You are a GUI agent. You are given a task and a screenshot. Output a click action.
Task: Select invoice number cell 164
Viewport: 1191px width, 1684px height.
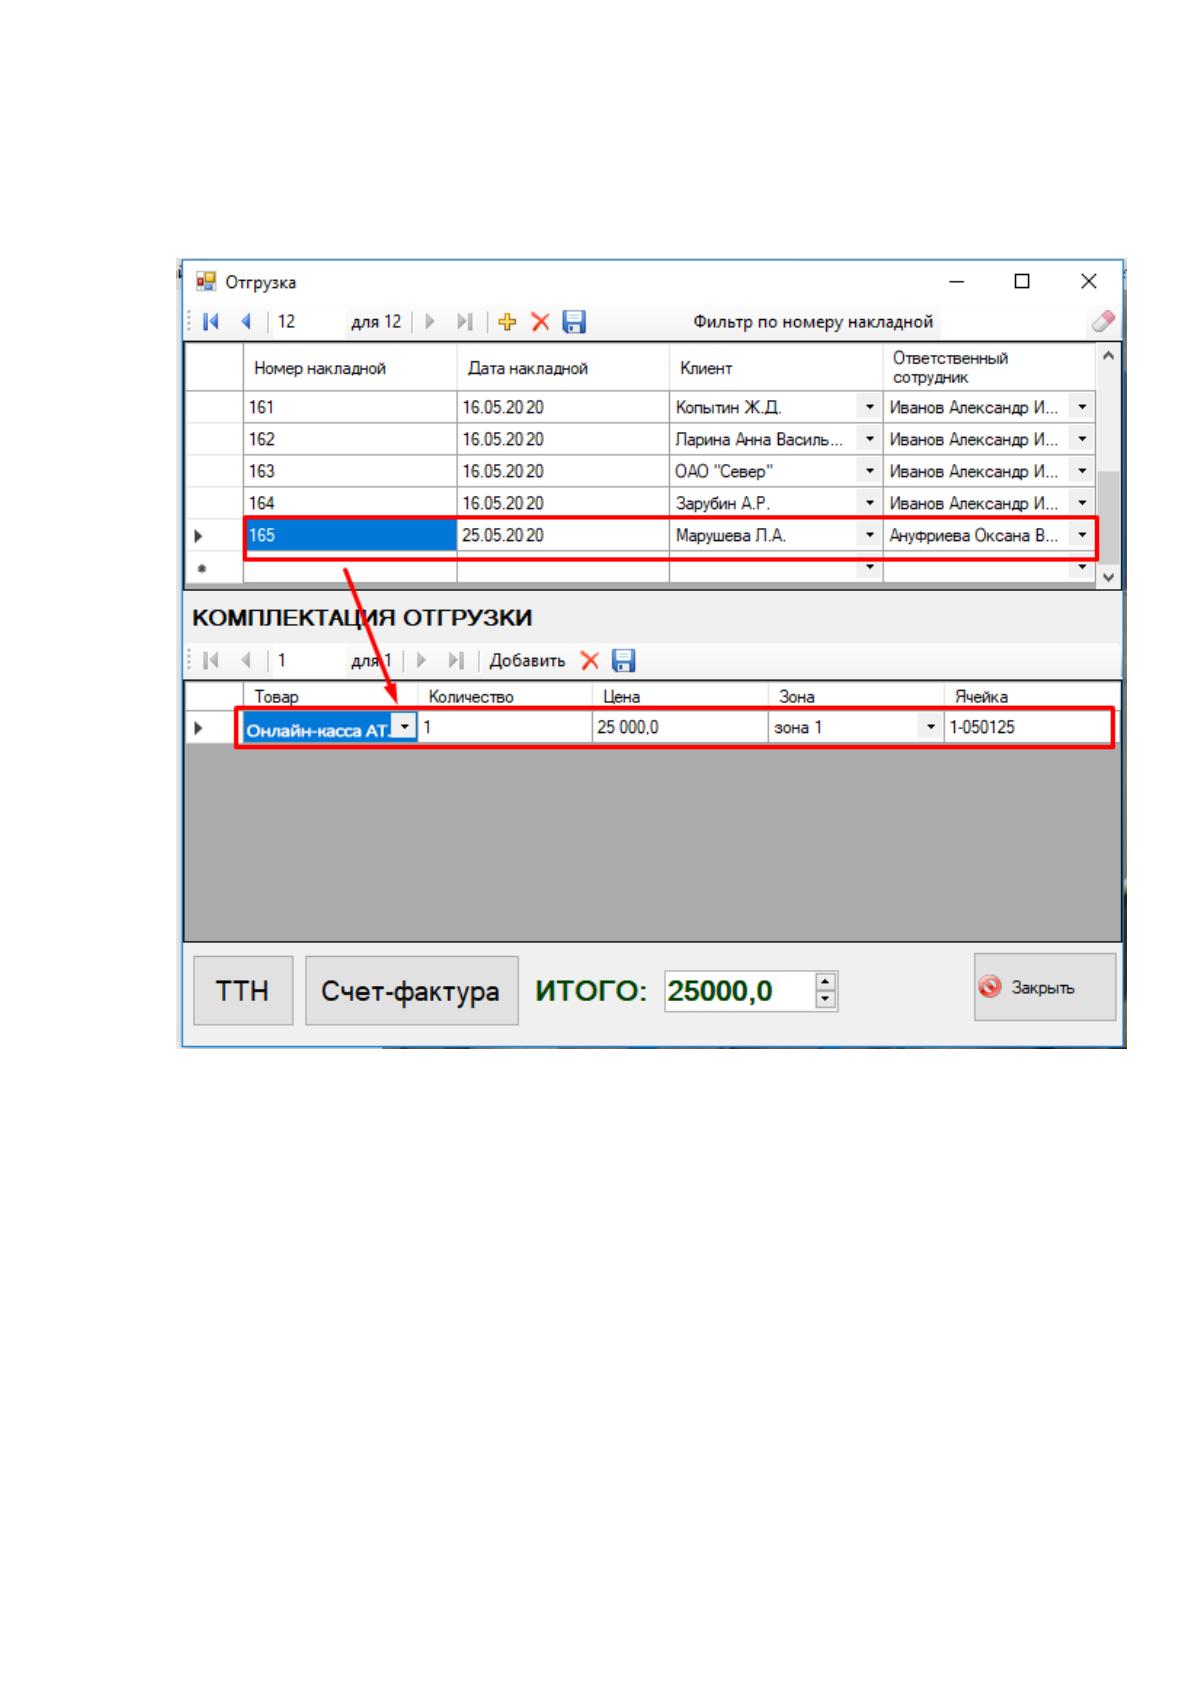(x=350, y=503)
